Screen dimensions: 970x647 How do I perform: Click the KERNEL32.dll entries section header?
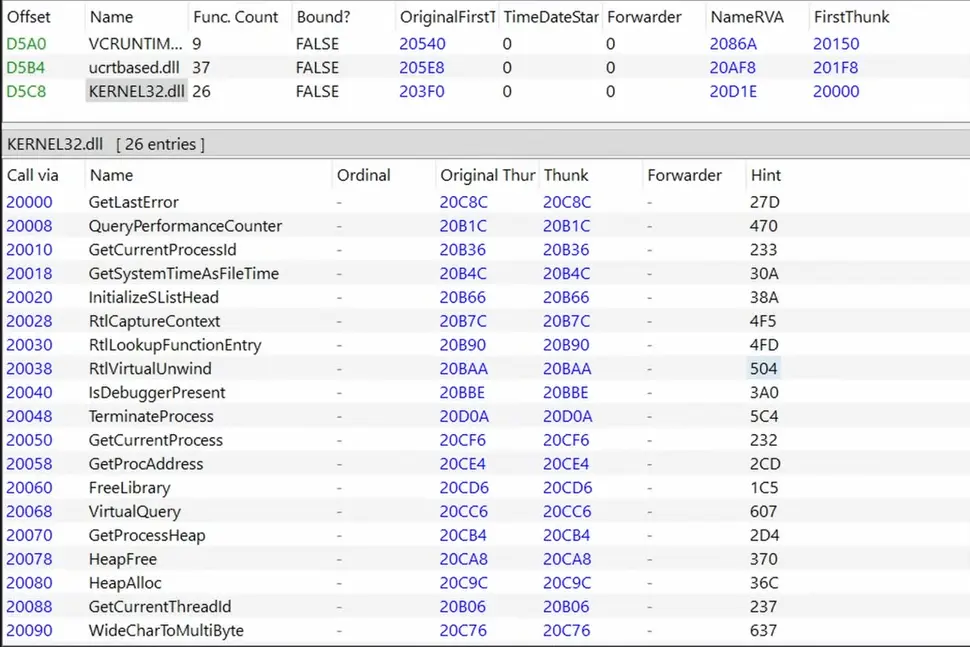(x=106, y=144)
